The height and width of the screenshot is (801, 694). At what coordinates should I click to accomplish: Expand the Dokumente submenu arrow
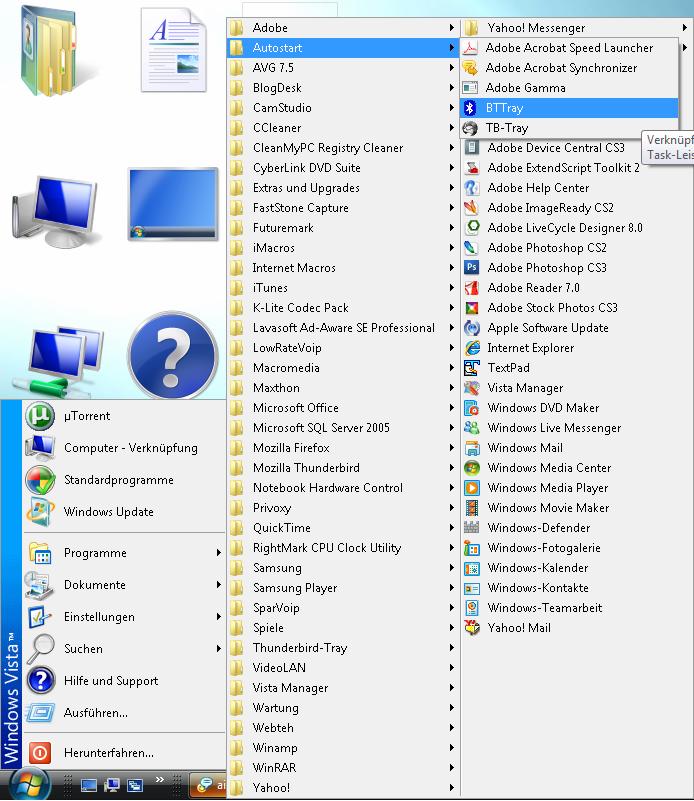pyautogui.click(x=219, y=584)
